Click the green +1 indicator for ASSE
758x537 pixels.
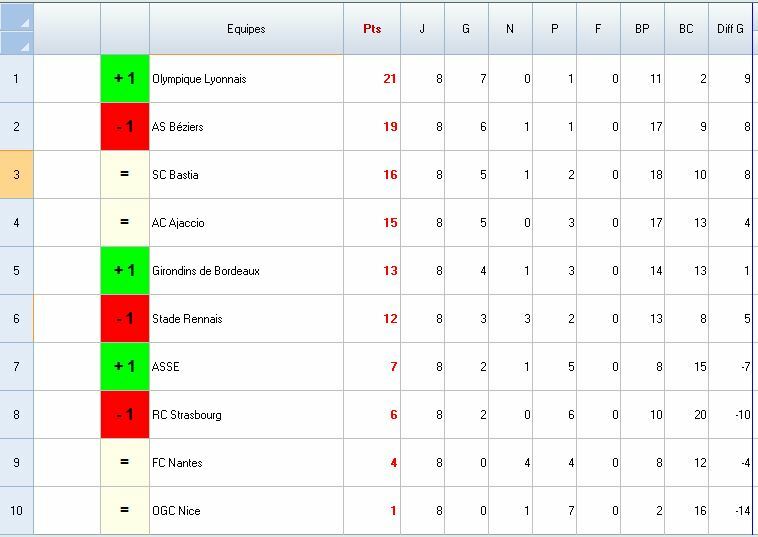(125, 367)
